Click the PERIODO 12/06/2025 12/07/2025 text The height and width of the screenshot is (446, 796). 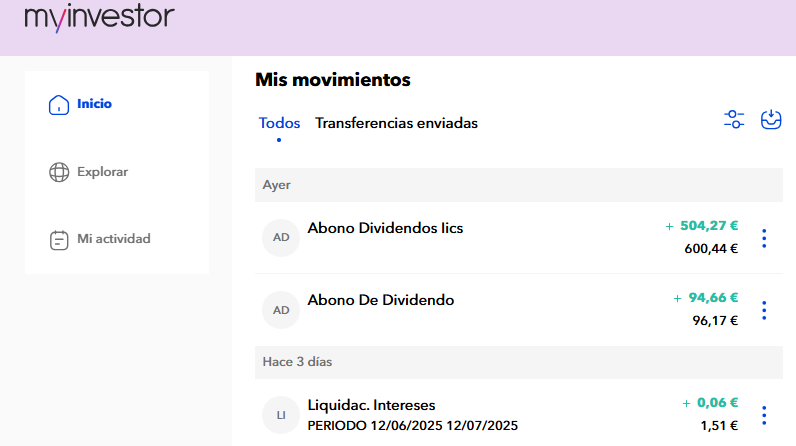(x=413, y=426)
